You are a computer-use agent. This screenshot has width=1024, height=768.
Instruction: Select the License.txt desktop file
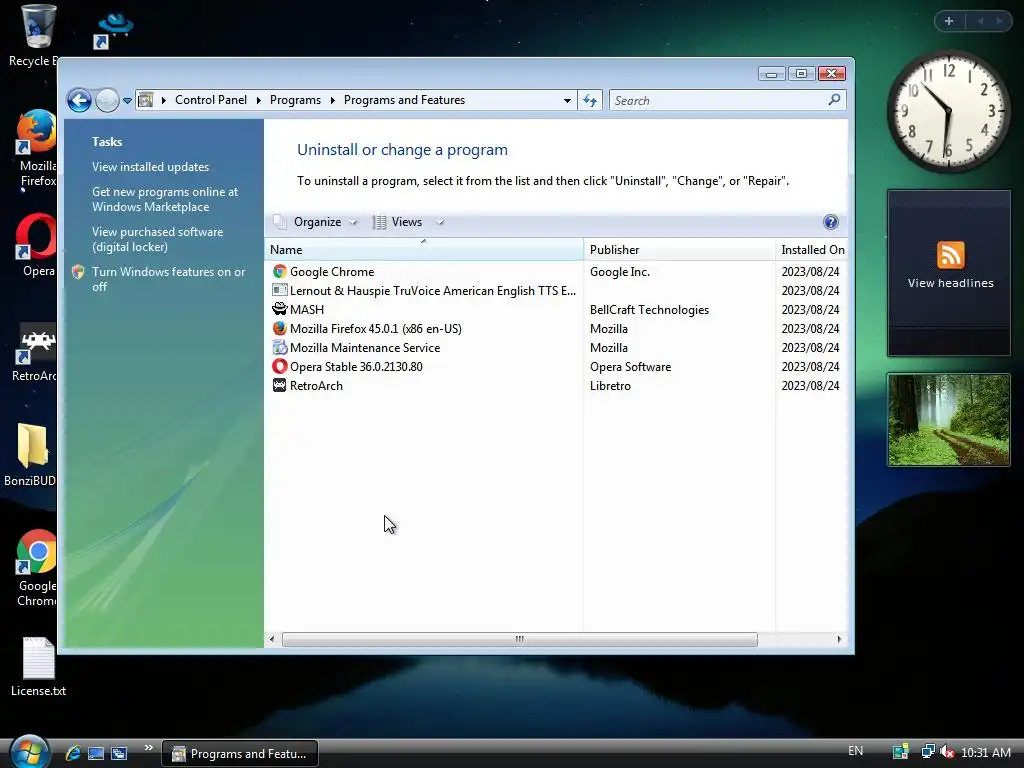tap(38, 667)
